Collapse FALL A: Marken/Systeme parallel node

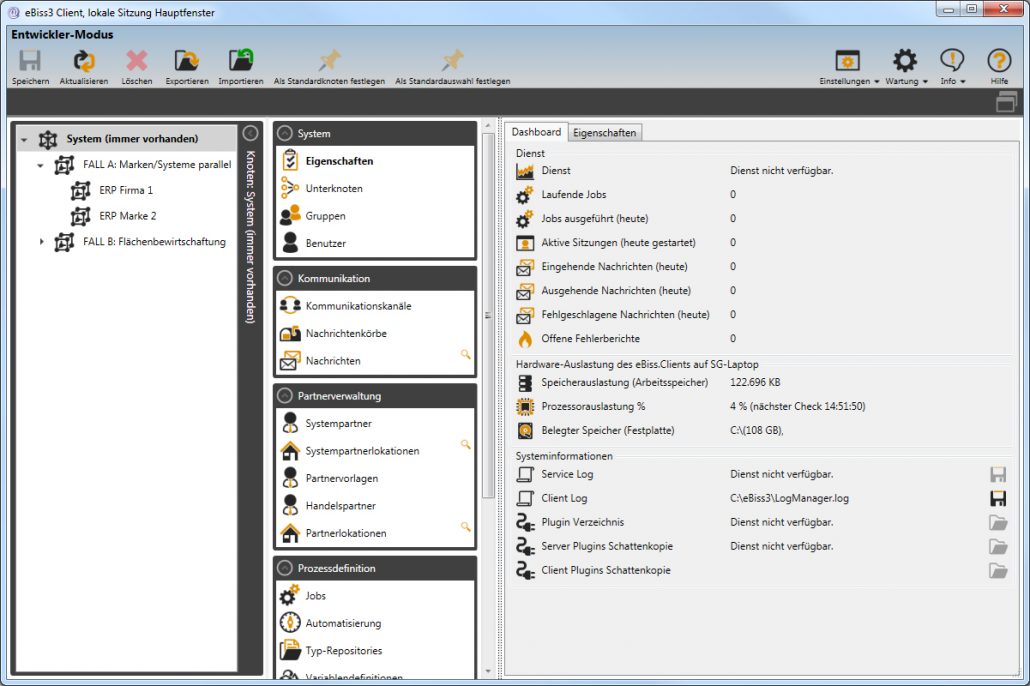click(x=41, y=166)
